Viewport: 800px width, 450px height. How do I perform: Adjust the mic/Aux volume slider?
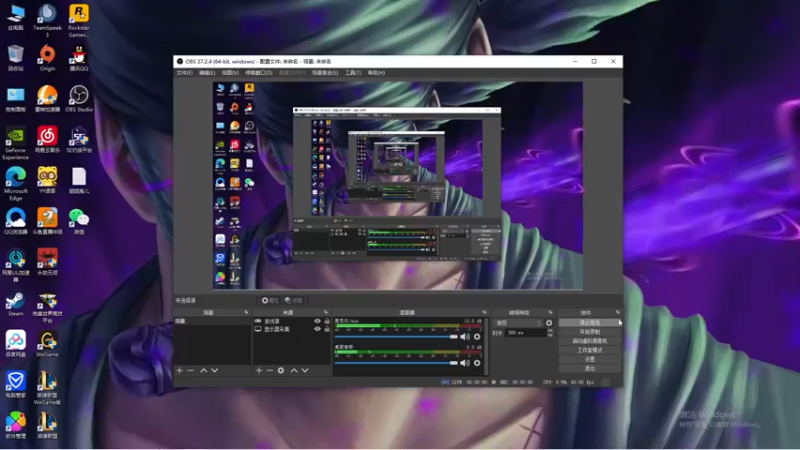tap(396, 337)
